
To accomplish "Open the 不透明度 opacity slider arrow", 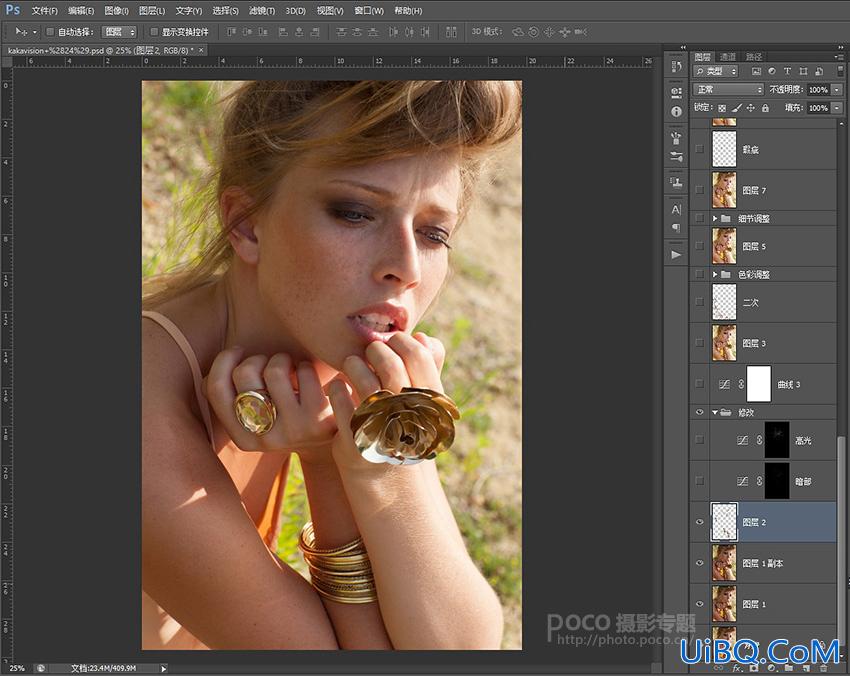I will point(838,89).
